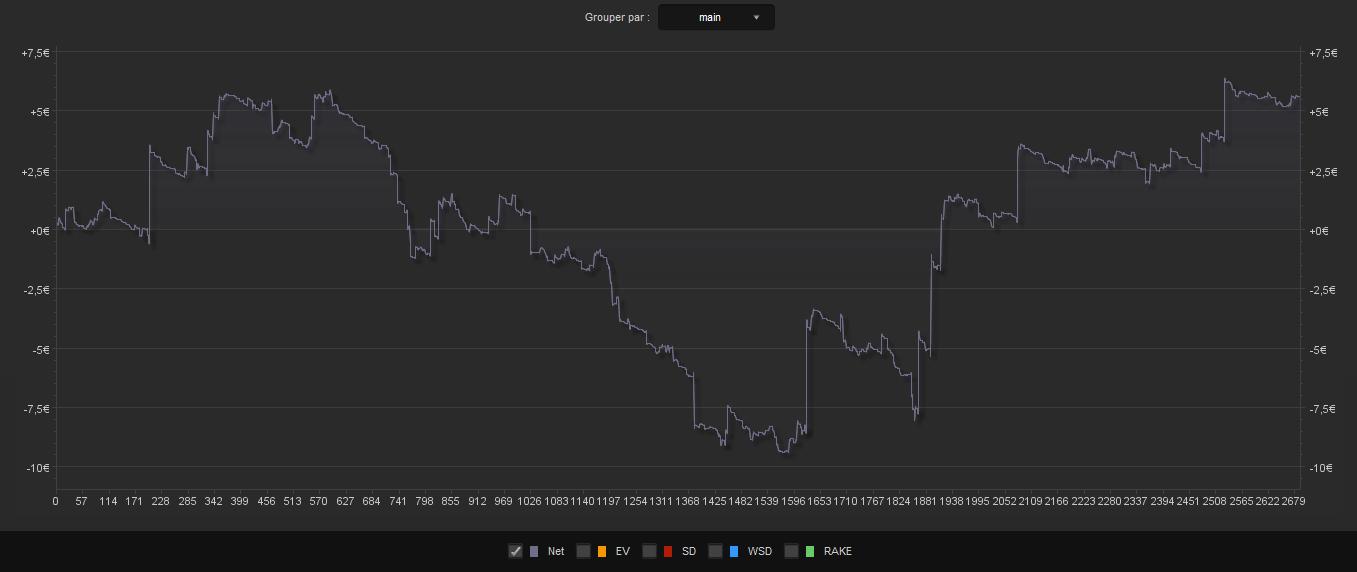Image resolution: width=1357 pixels, height=572 pixels.
Task: Click the right axis "-5€" label
Action: pos(1318,350)
